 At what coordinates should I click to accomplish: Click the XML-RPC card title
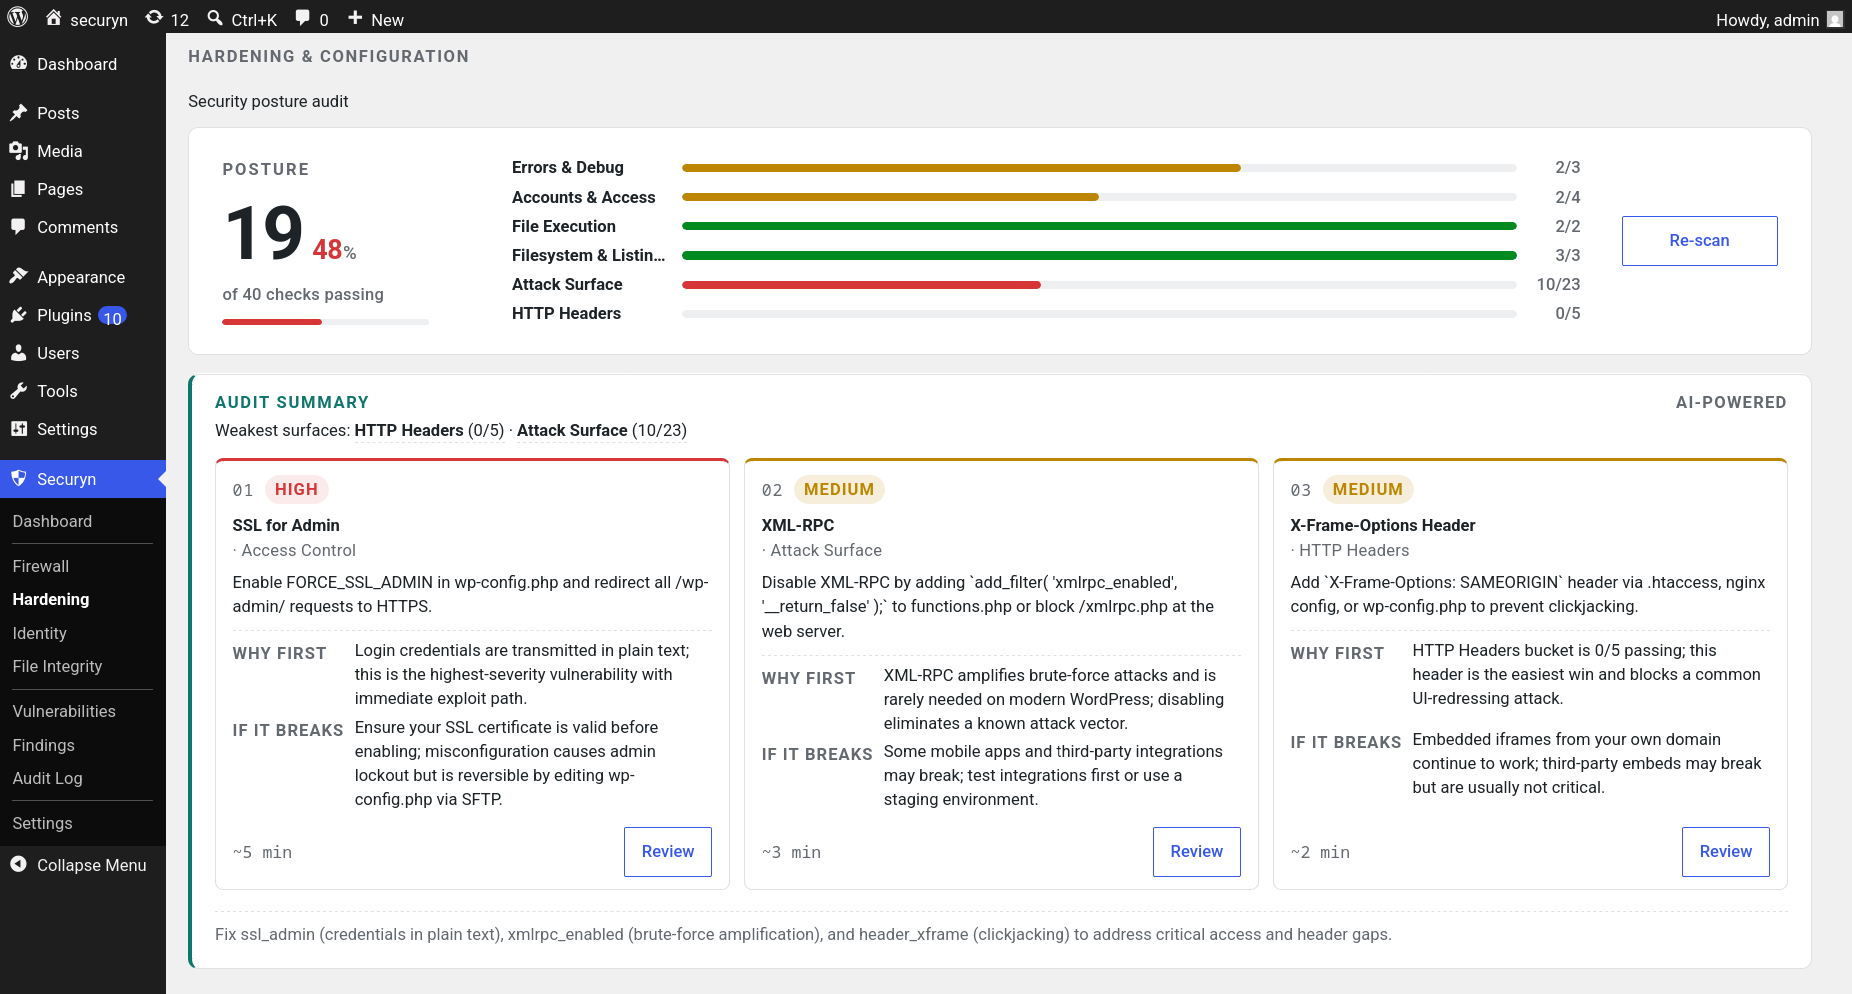point(798,526)
